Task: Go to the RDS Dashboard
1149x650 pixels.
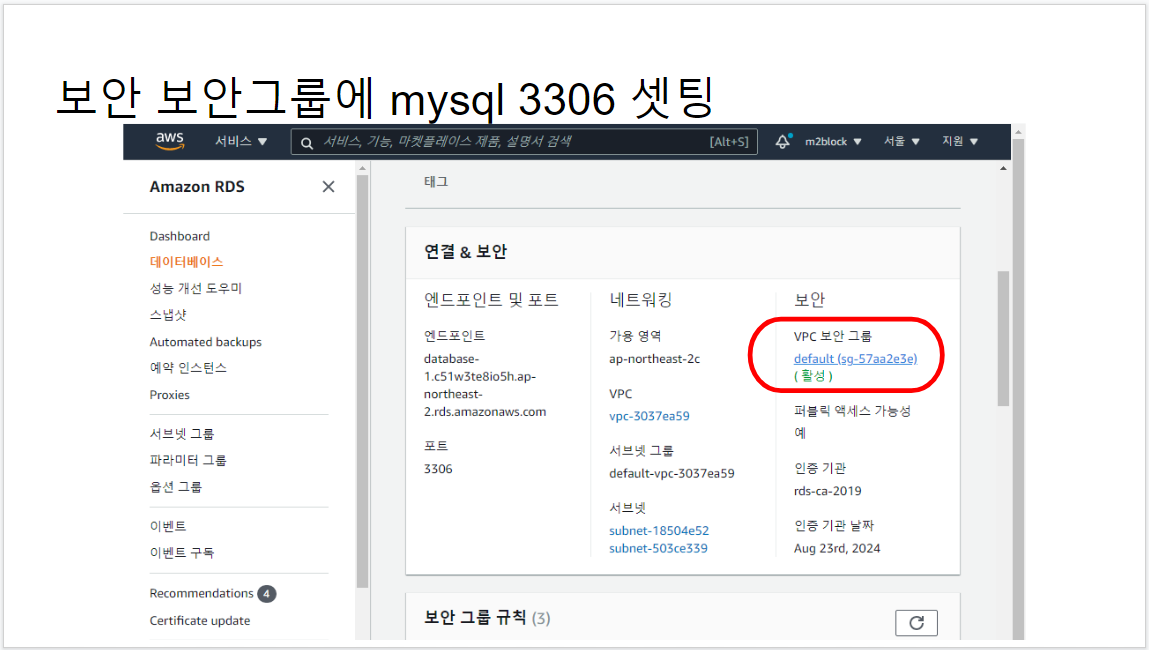Action: point(180,236)
